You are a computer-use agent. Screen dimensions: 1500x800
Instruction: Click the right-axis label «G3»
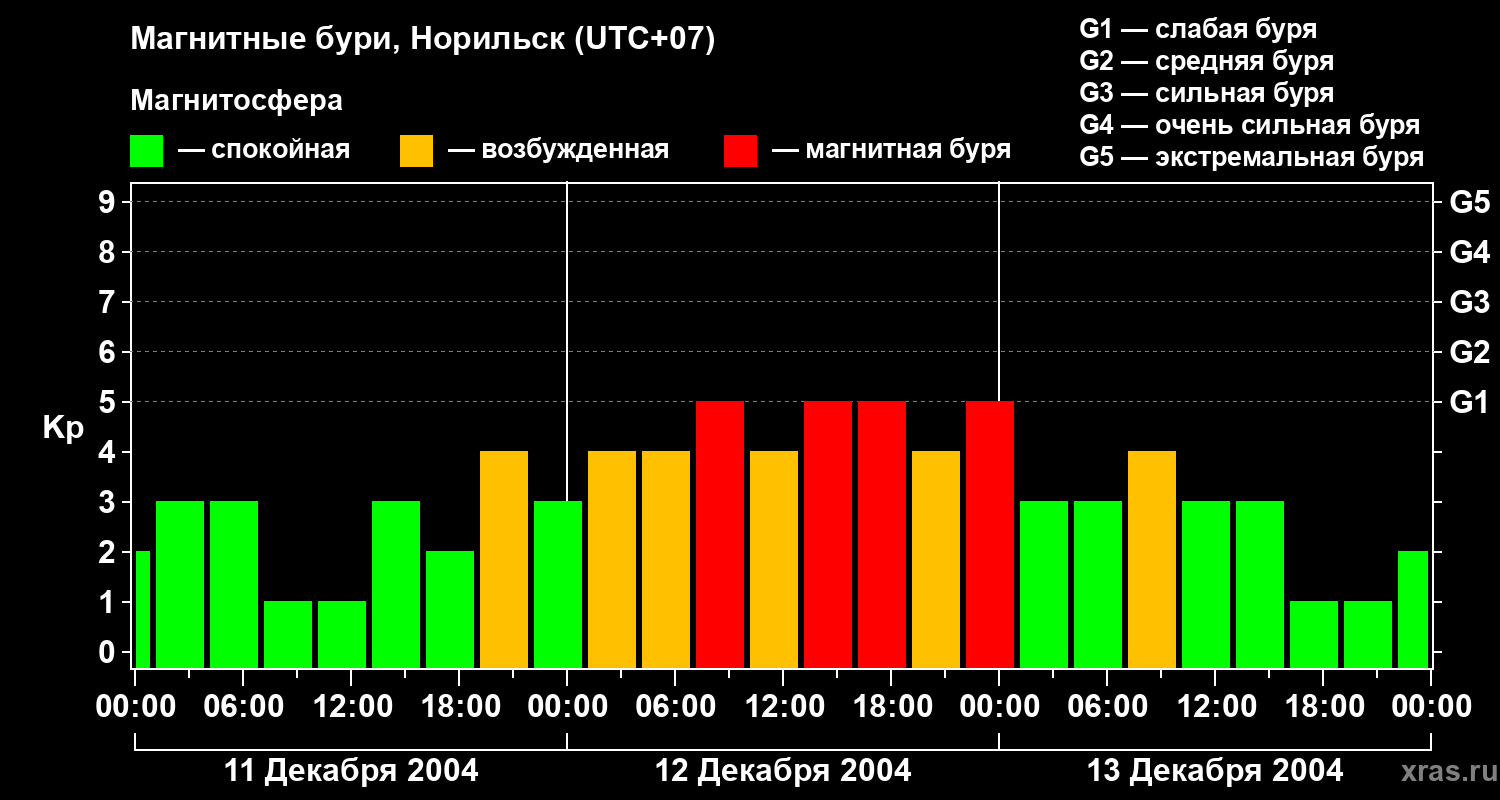tap(1469, 302)
